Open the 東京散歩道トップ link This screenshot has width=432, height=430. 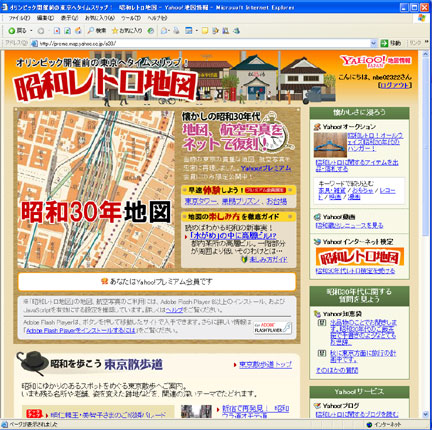click(x=265, y=364)
